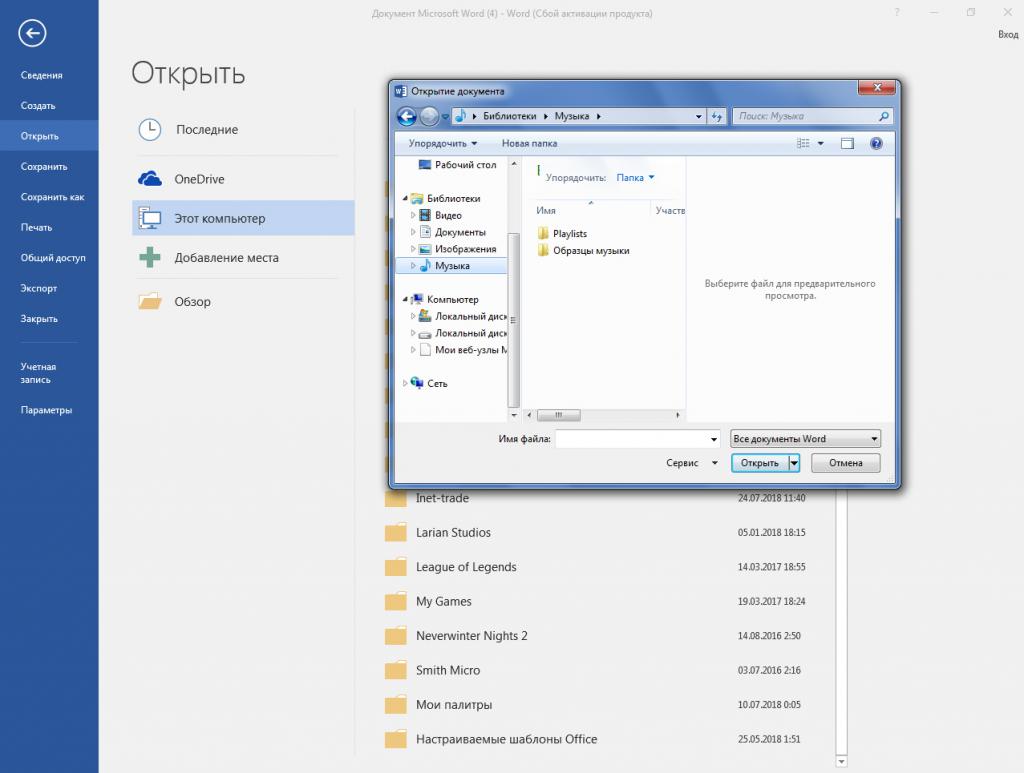Image resolution: width=1024 pixels, height=773 pixels.
Task: Click the Мои палитры folder icon
Action: click(x=396, y=705)
